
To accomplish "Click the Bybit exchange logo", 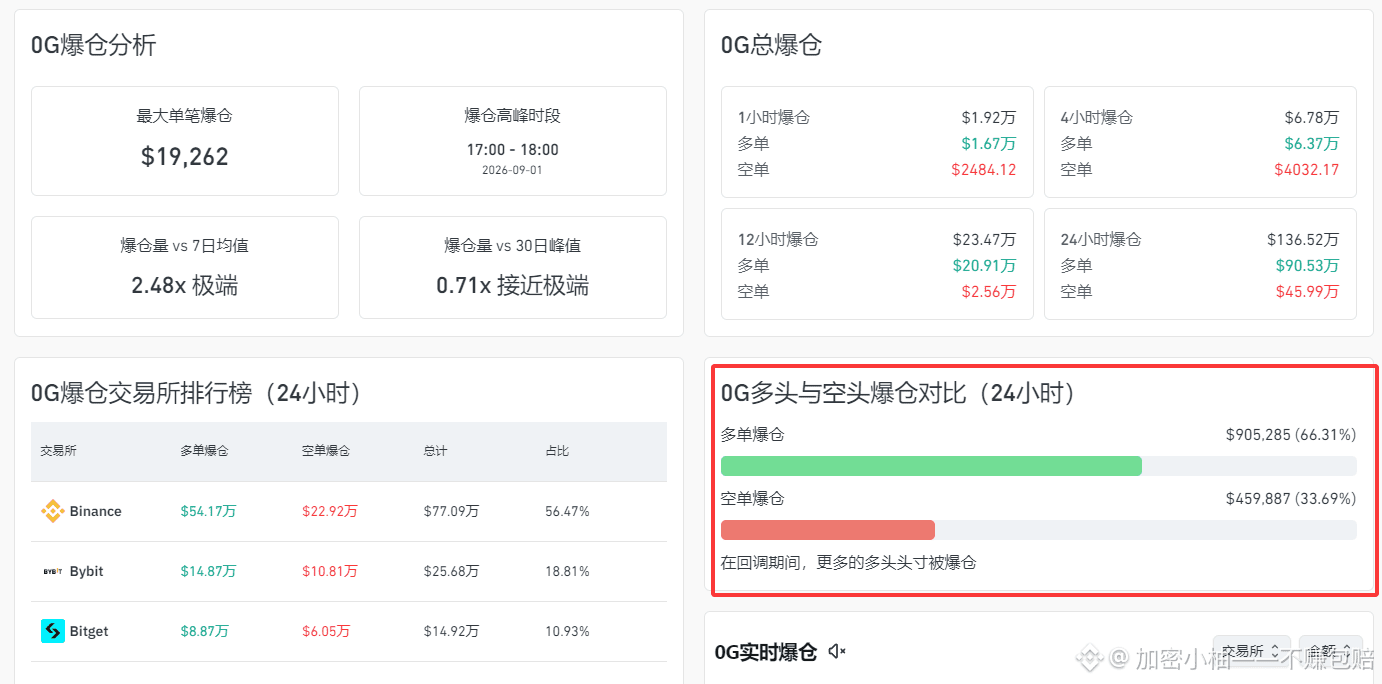I will tap(53, 571).
